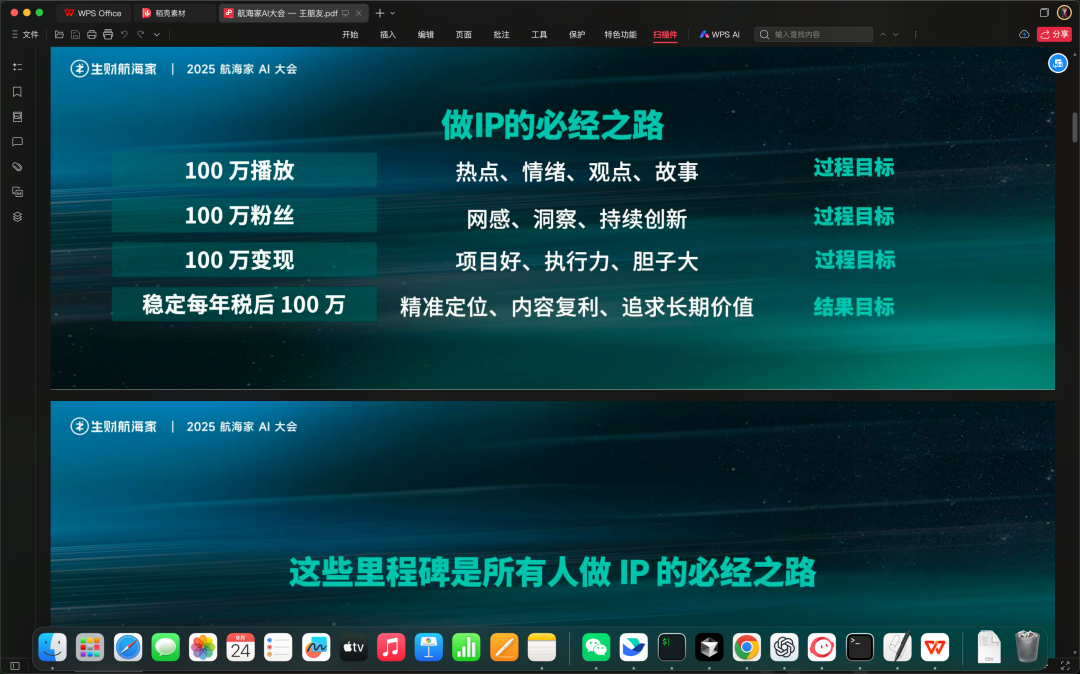Switch to the 批注 tab

pos(501,34)
